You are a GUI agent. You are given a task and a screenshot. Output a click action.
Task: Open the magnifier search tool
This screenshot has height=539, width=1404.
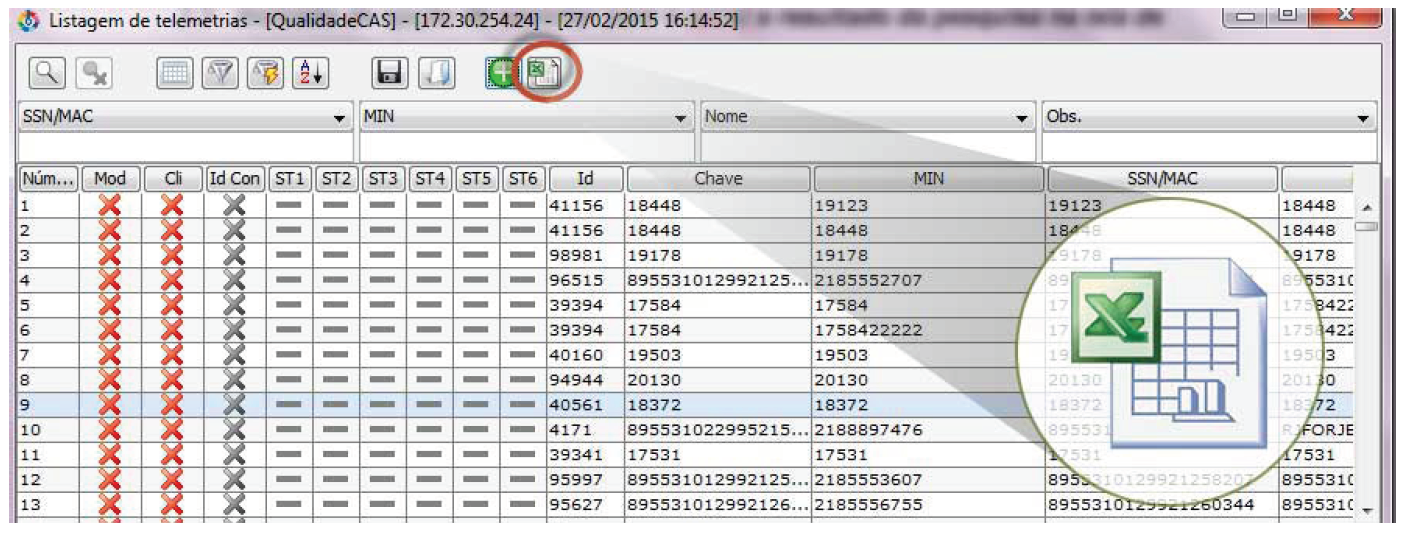coord(47,73)
